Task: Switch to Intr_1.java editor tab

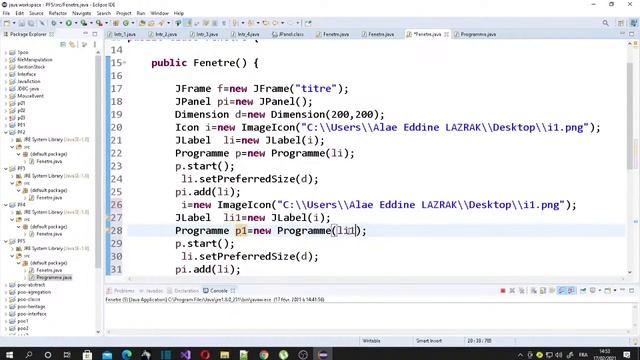Action: (122, 34)
